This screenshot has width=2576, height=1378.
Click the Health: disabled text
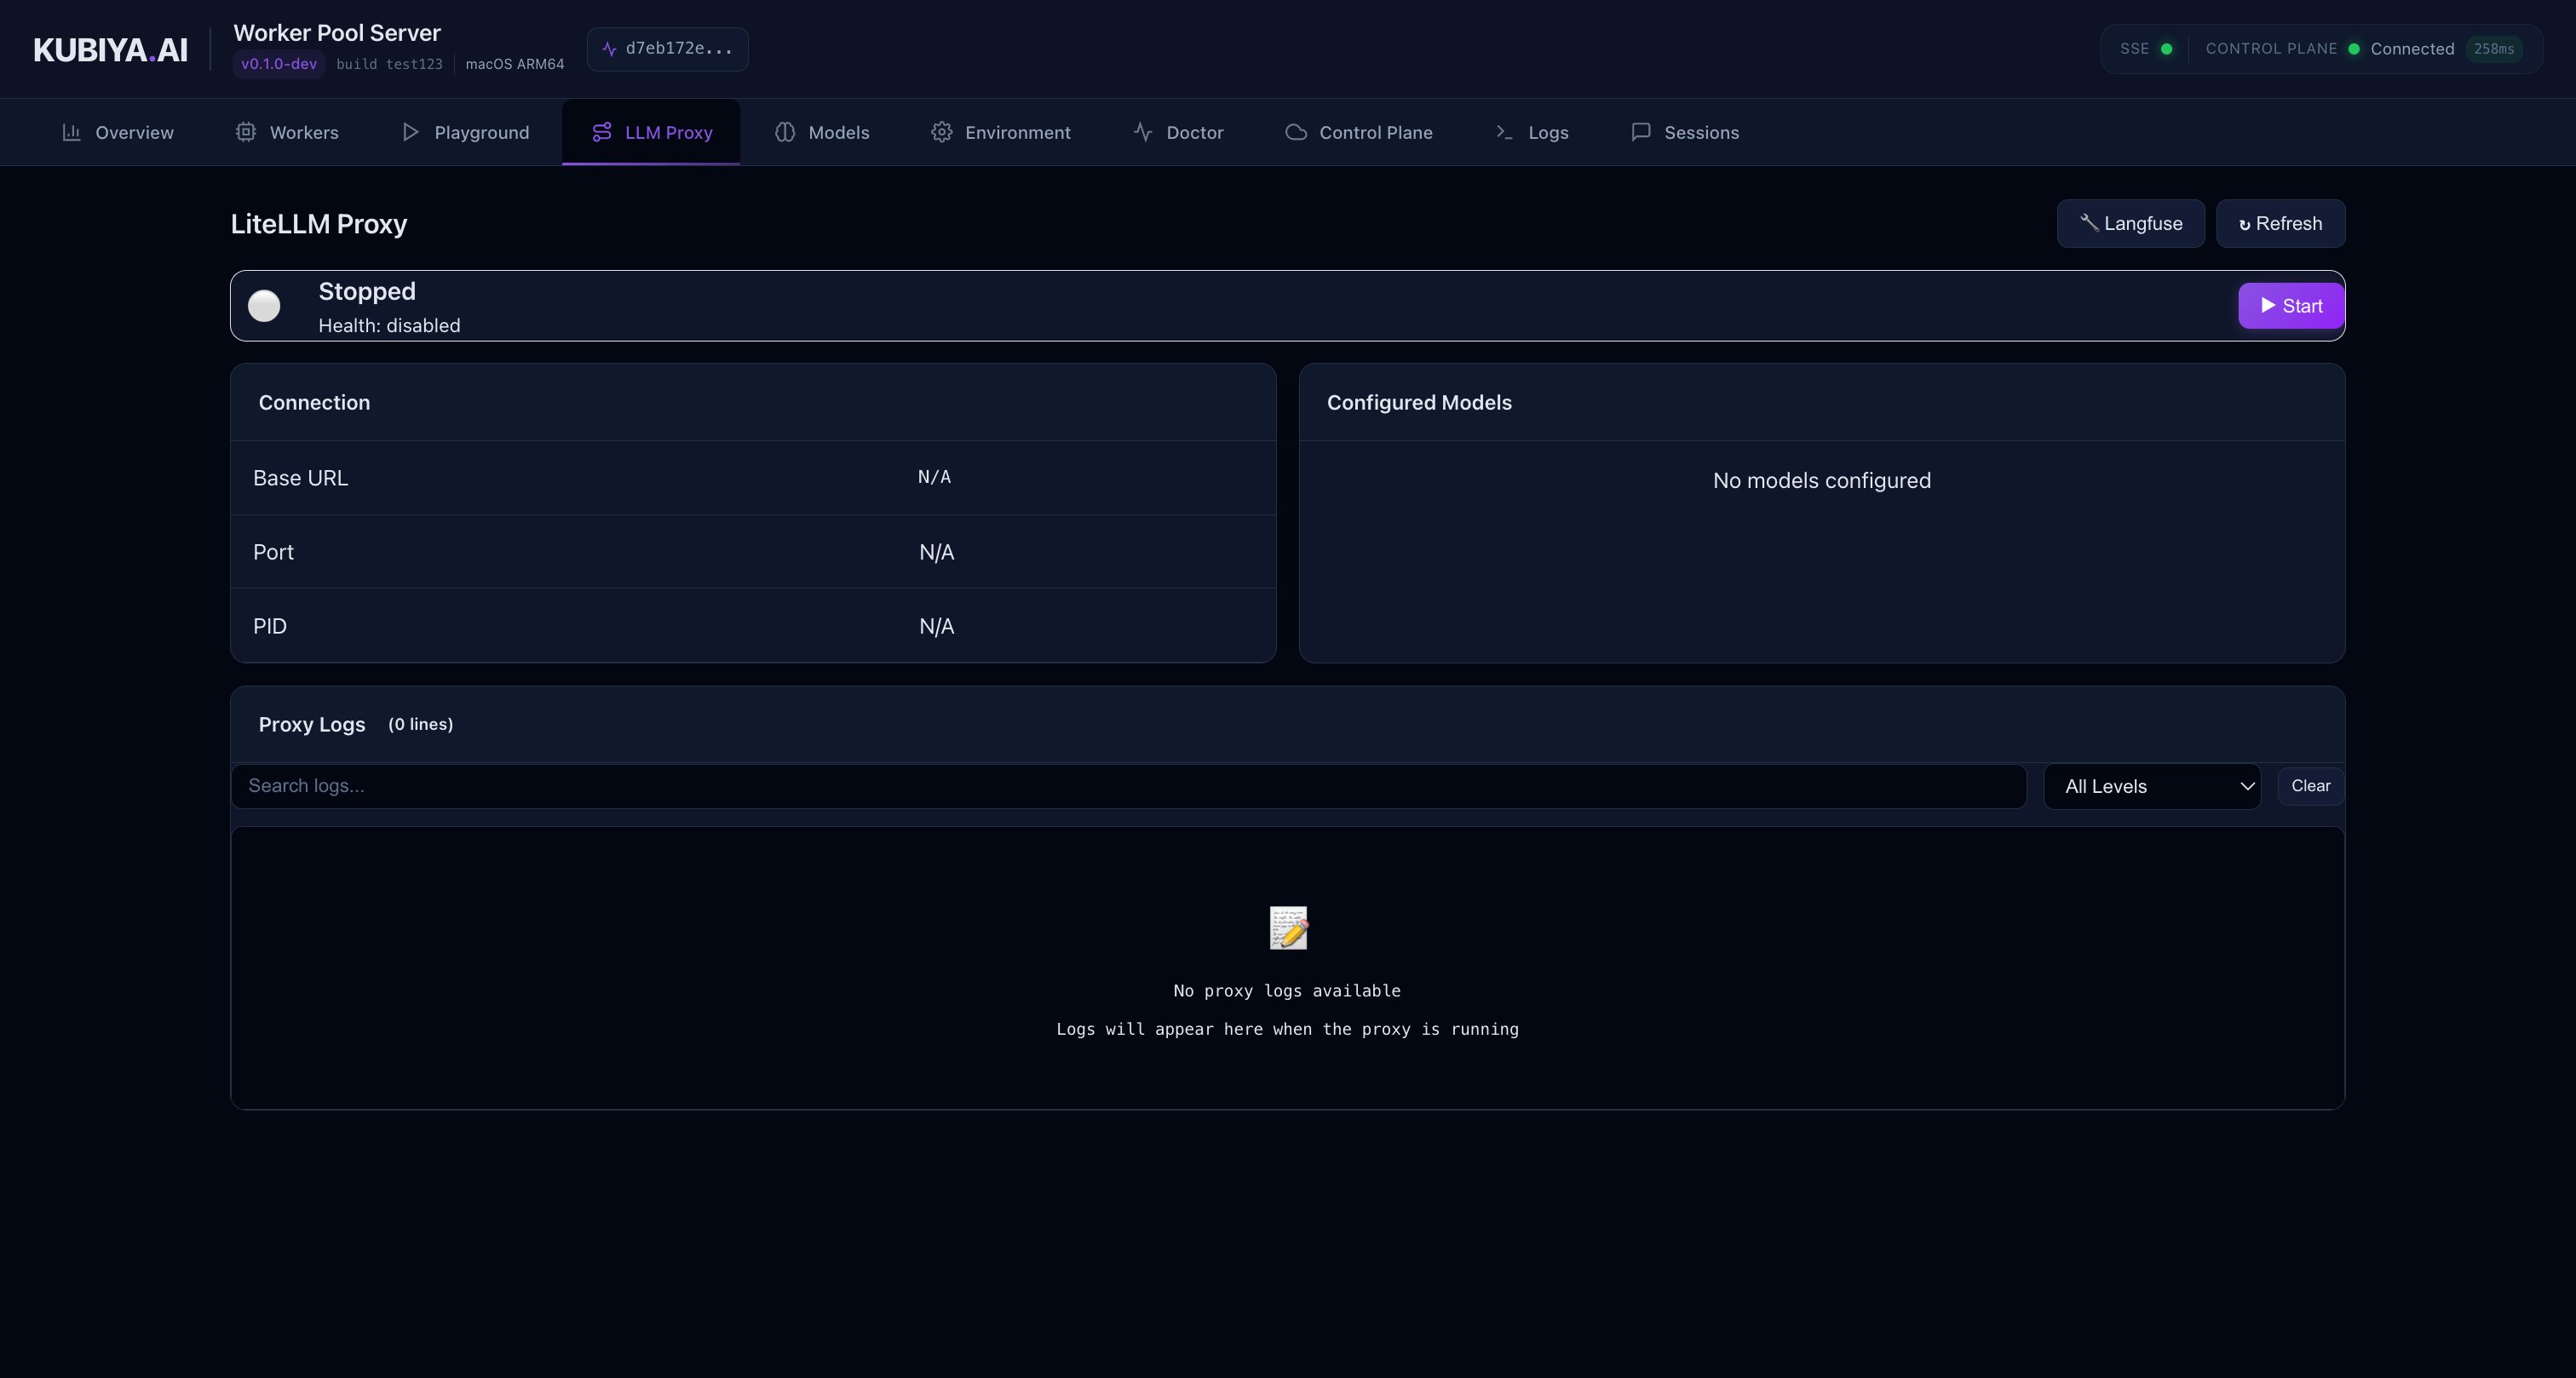(389, 326)
